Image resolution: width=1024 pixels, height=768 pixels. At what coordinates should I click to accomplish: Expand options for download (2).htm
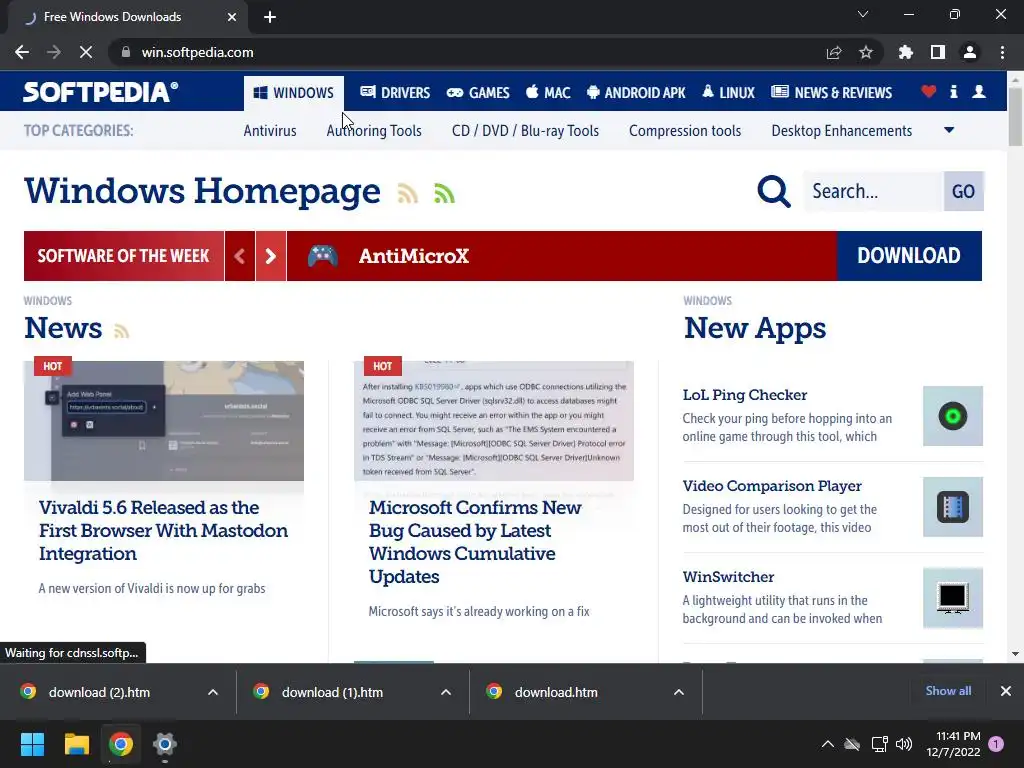point(213,692)
